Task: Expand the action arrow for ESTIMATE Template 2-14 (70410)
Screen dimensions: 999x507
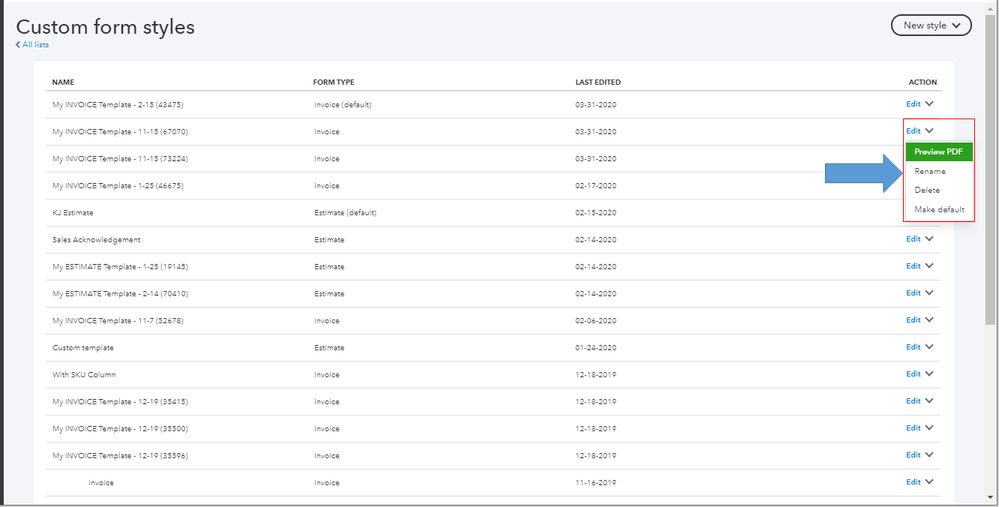Action: (x=930, y=293)
